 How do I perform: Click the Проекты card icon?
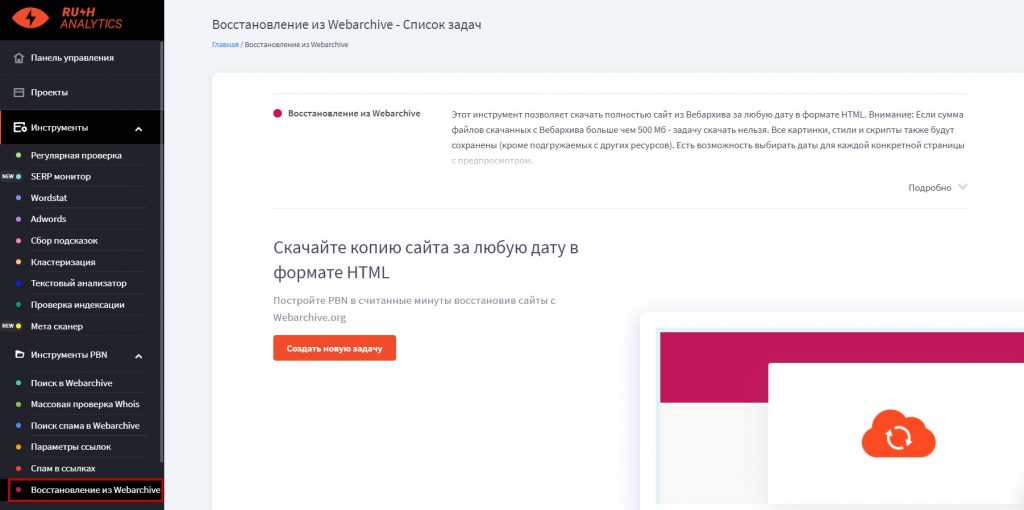(x=18, y=93)
